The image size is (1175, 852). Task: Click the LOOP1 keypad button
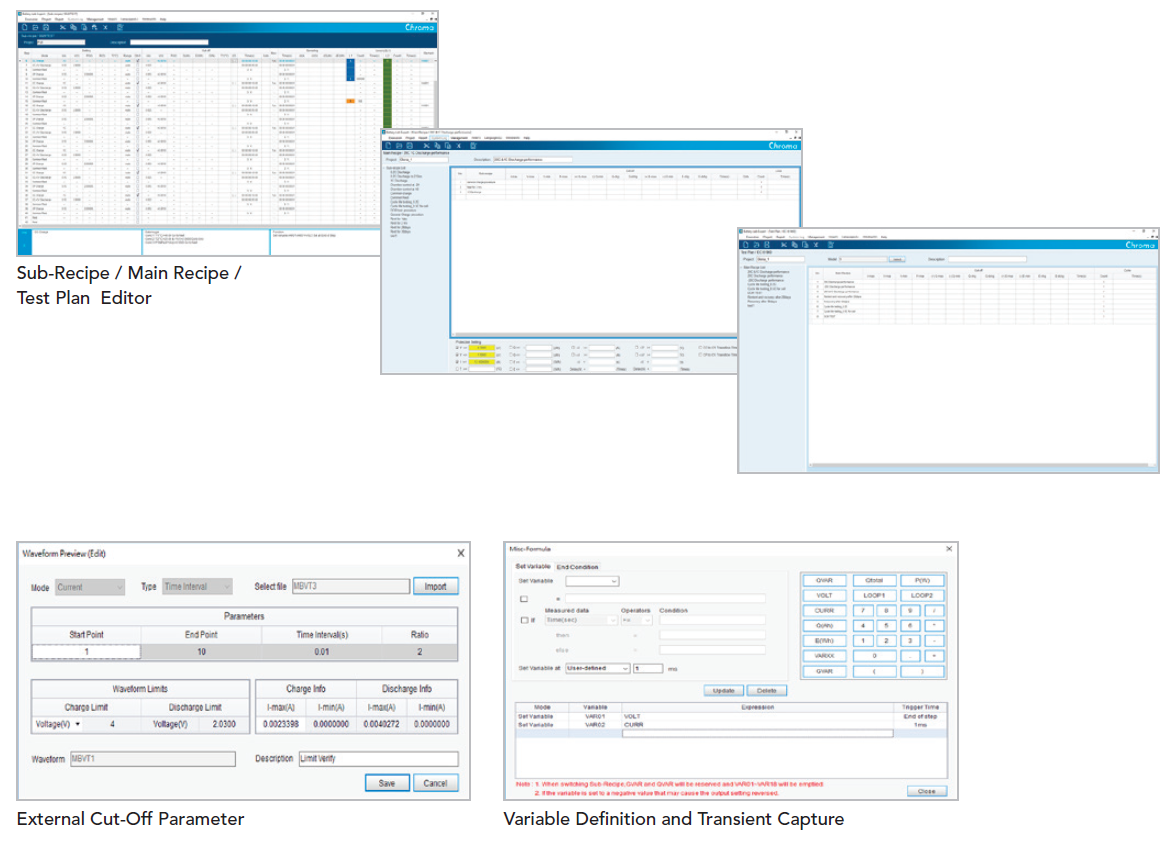point(874,595)
